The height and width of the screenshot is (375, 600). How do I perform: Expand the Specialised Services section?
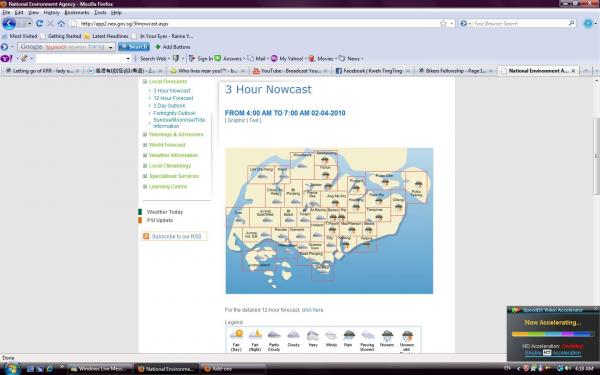pyautogui.click(x=145, y=176)
